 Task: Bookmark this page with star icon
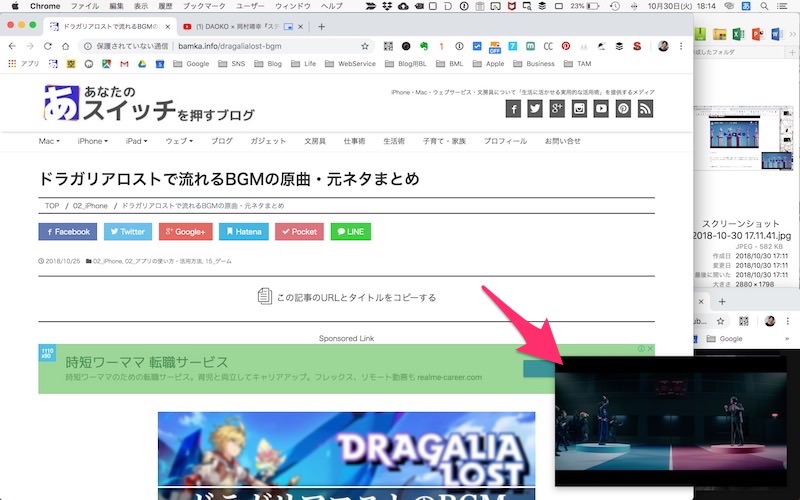coord(365,46)
